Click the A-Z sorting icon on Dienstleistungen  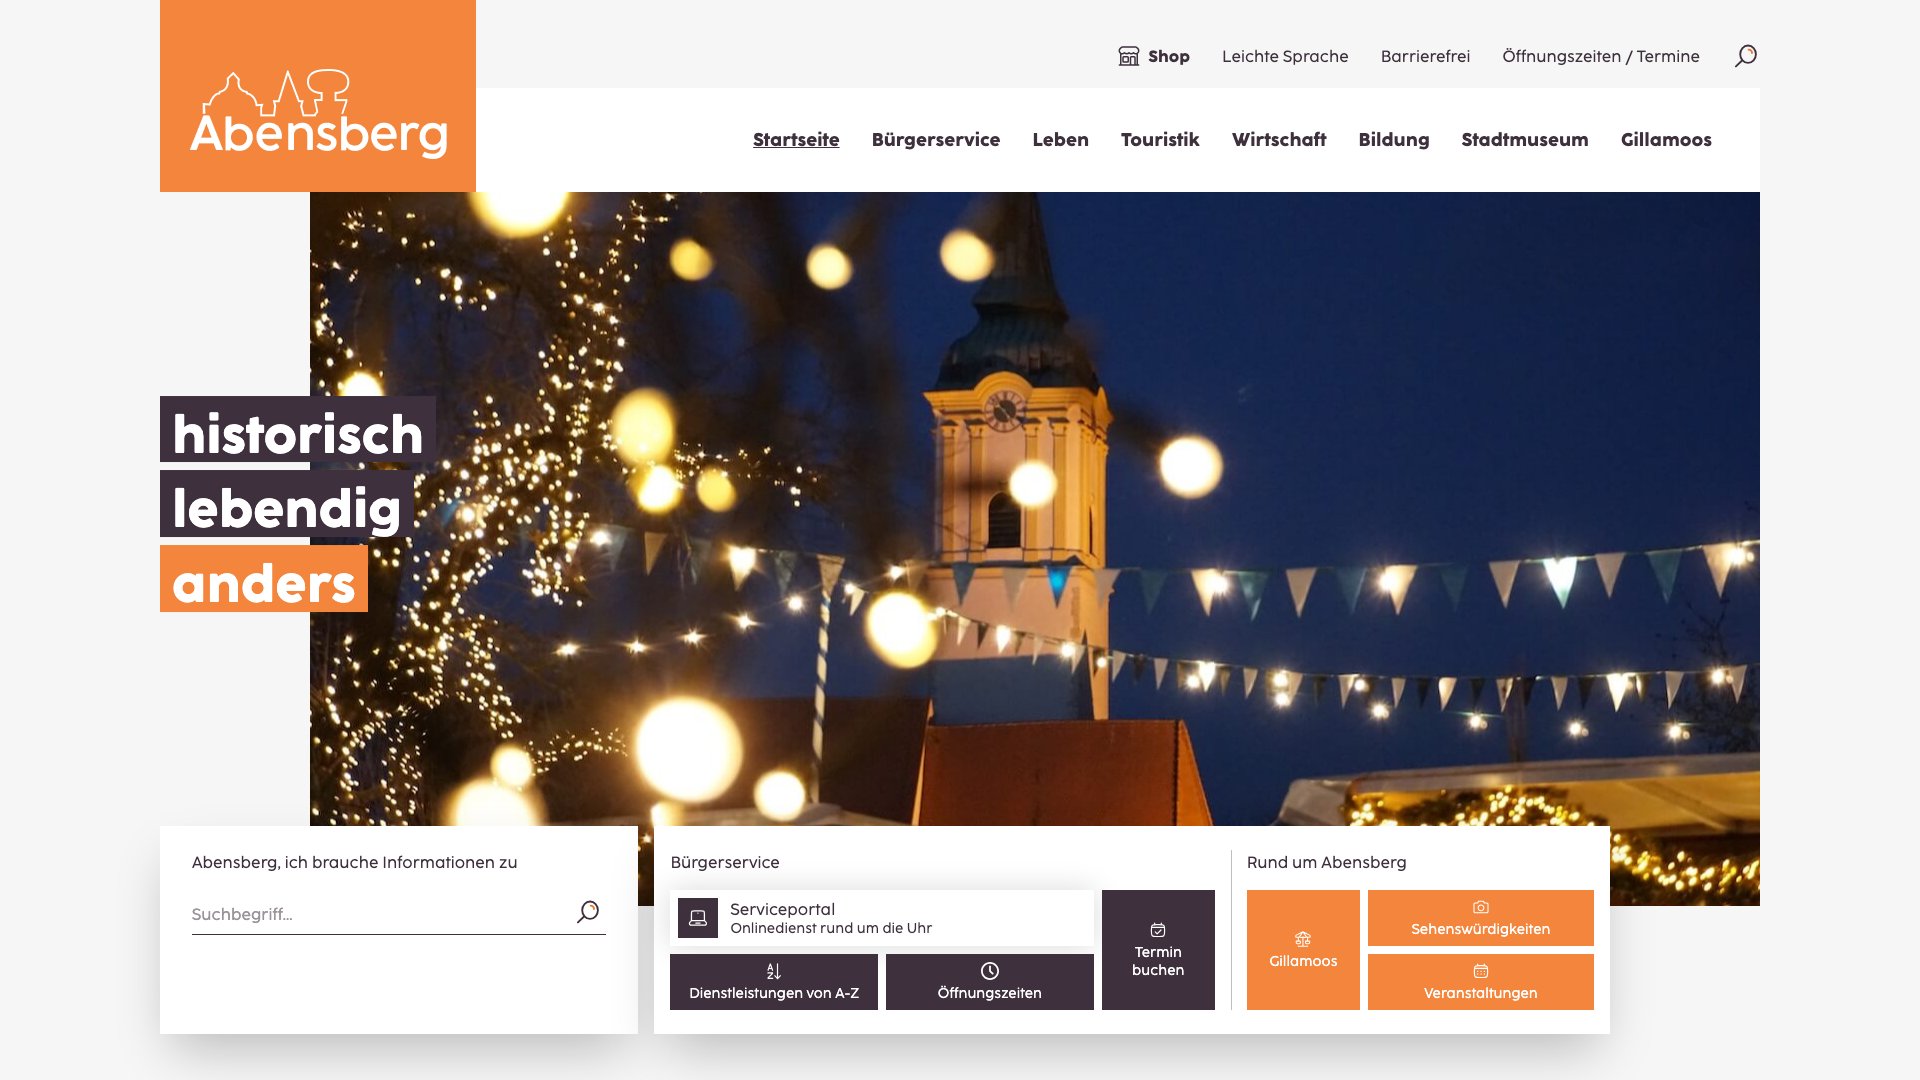(x=772, y=970)
